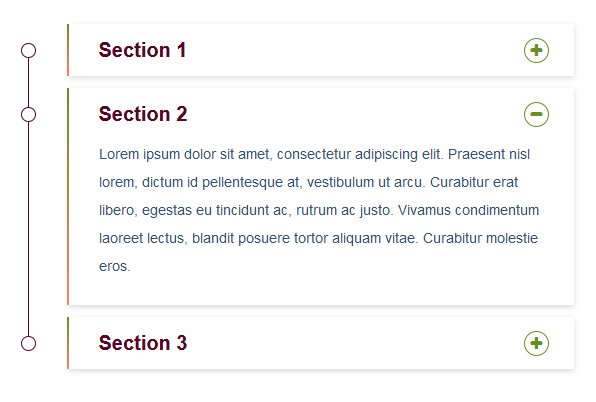Collapse Section 2 using the minus icon
Image resolution: width=596 pixels, height=402 pixels.
536,114
